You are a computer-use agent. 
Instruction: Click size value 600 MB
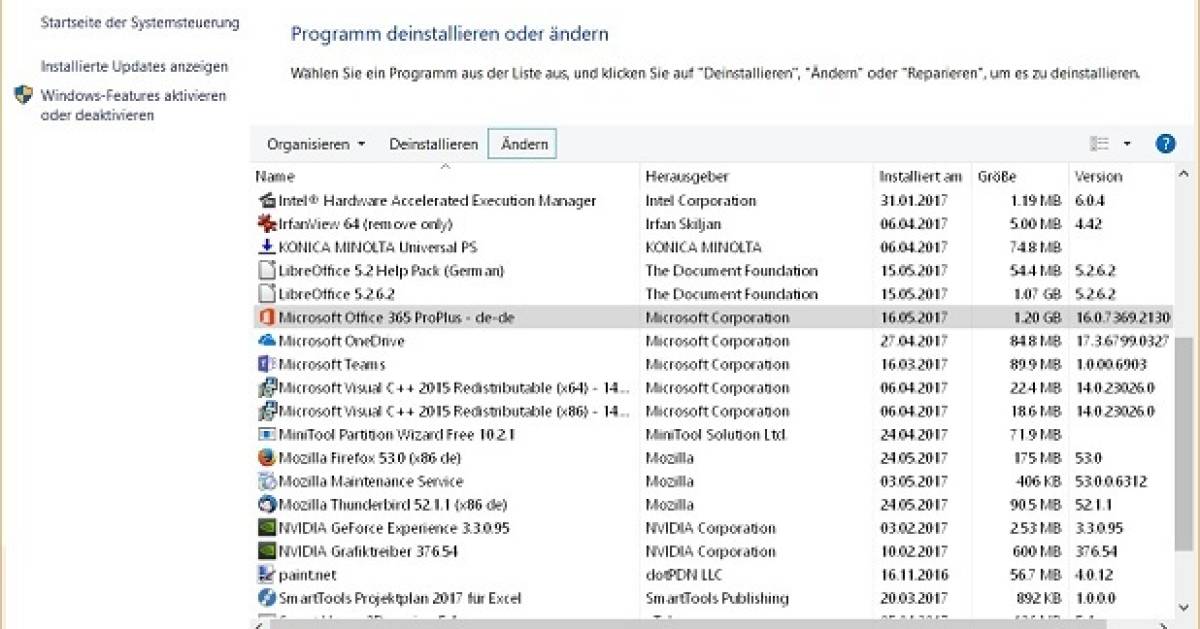1036,551
